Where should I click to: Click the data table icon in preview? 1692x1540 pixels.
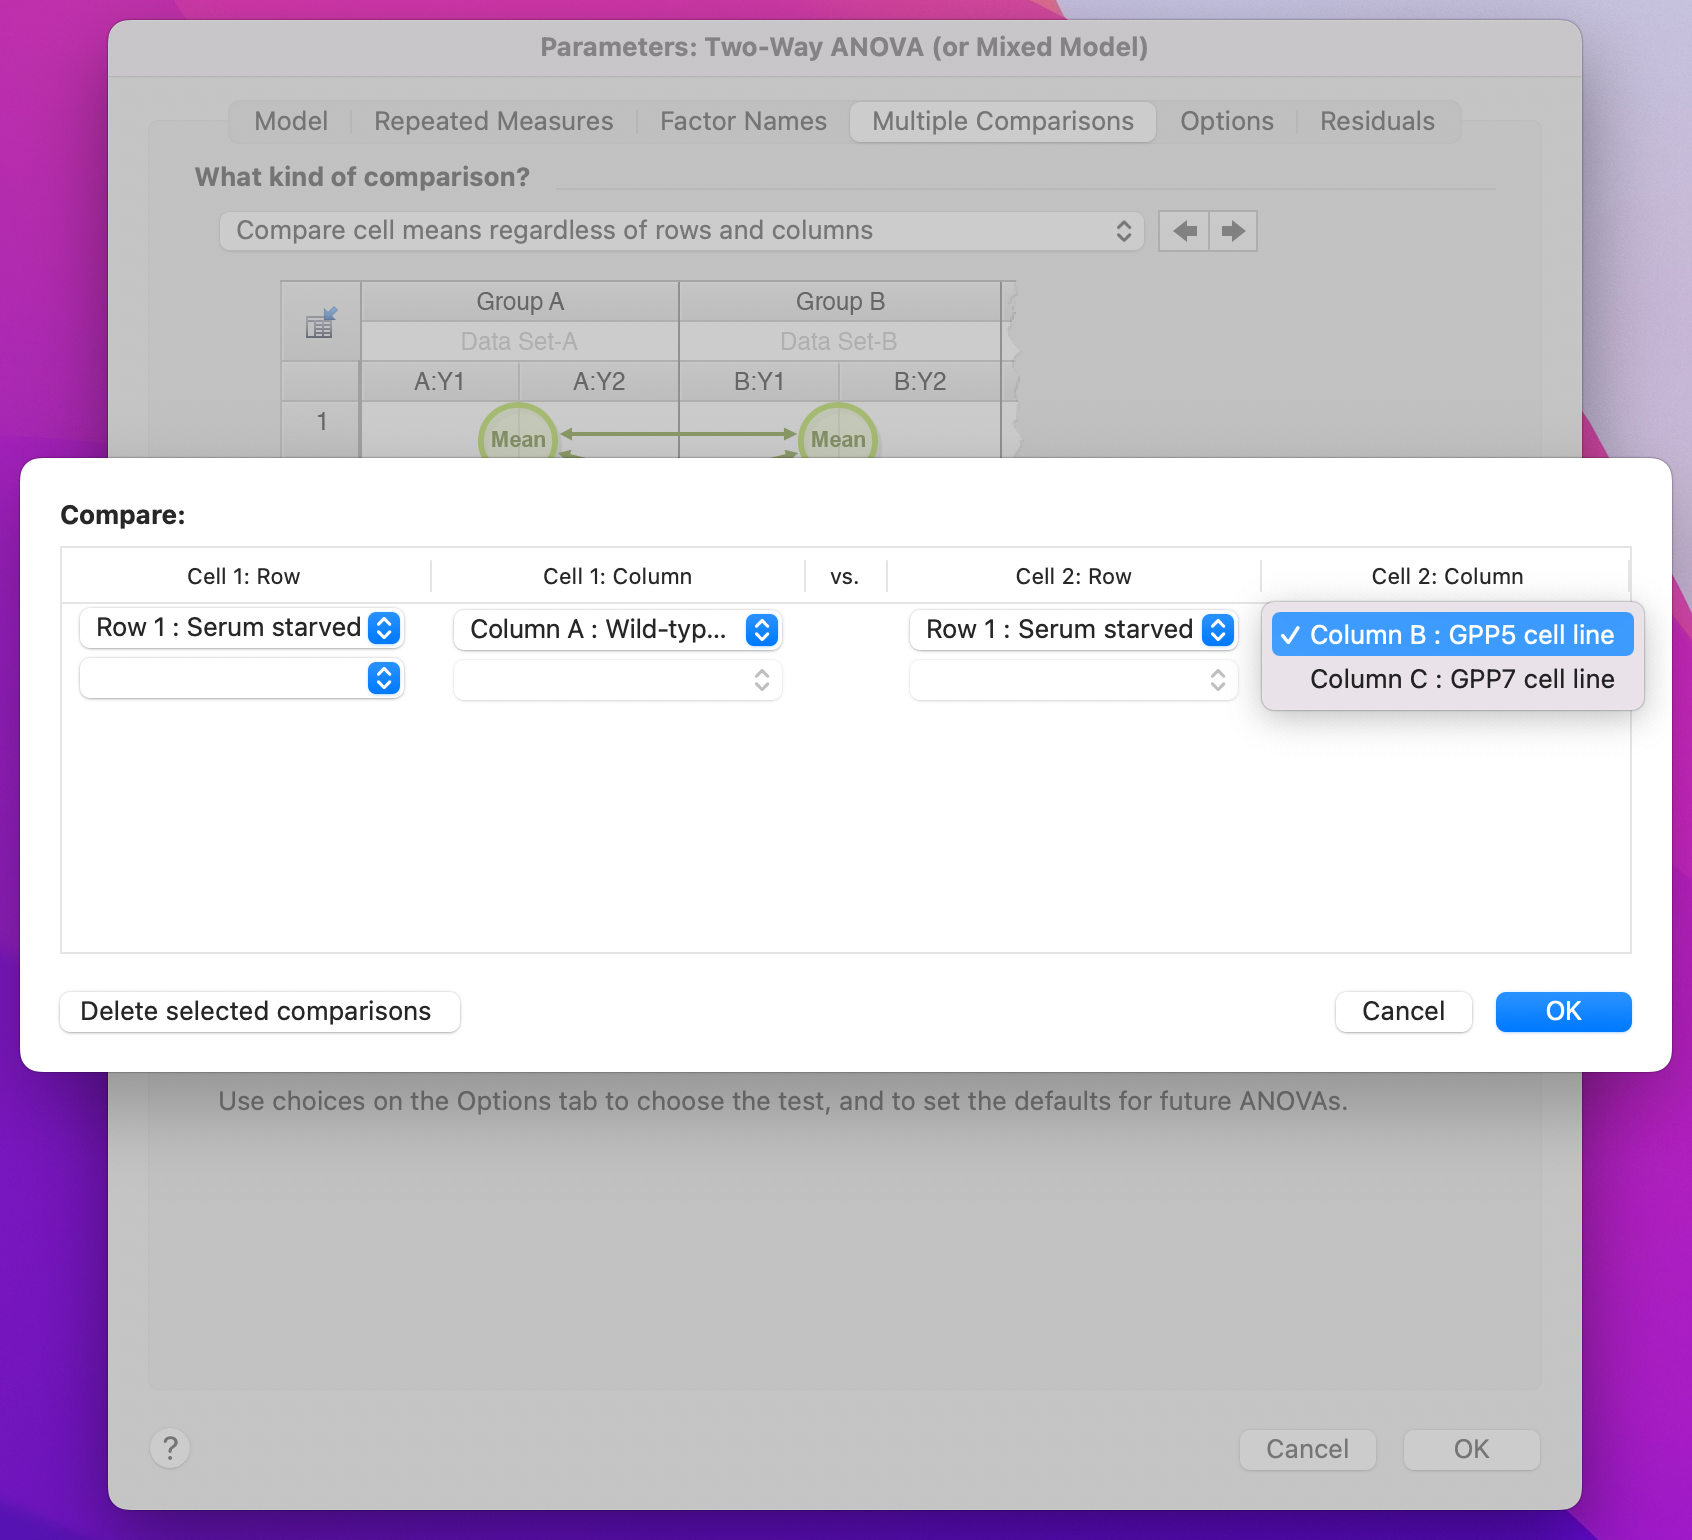pos(321,323)
